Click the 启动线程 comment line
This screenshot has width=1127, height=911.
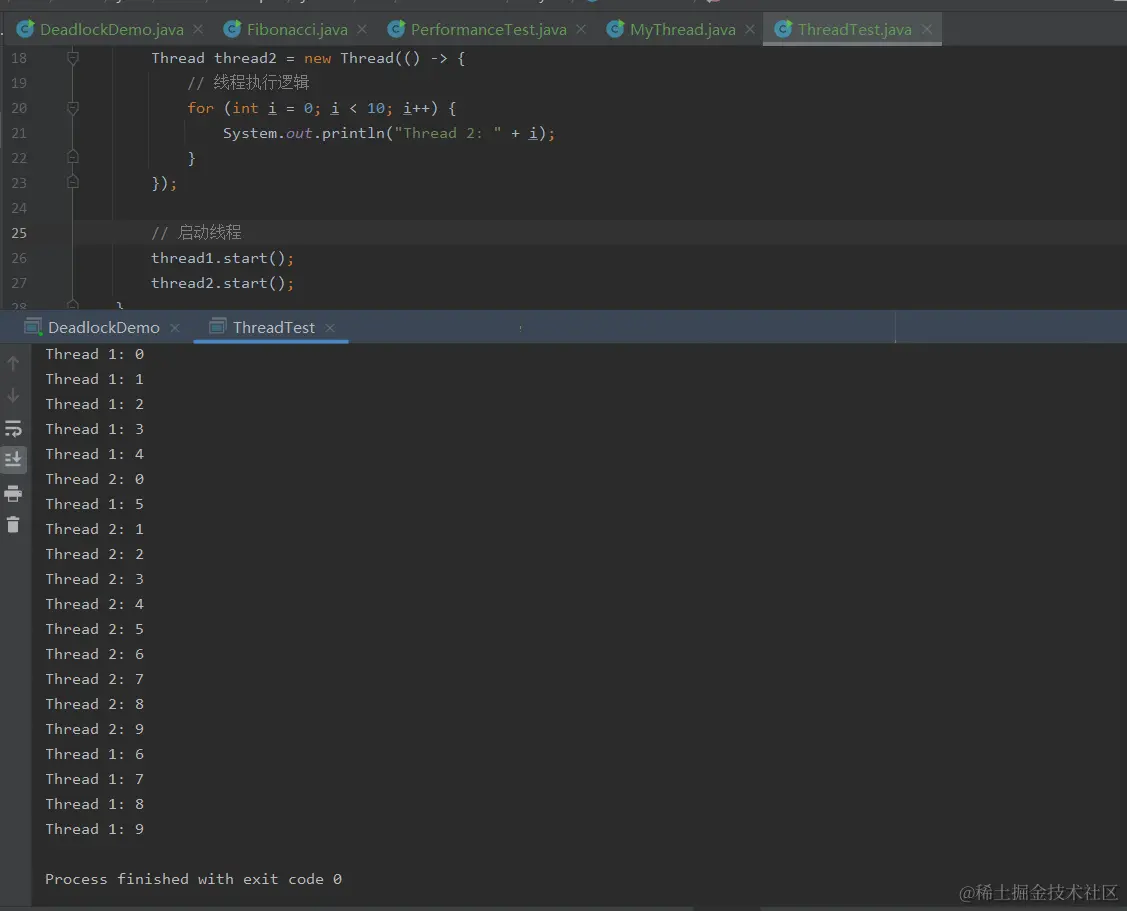tap(196, 232)
